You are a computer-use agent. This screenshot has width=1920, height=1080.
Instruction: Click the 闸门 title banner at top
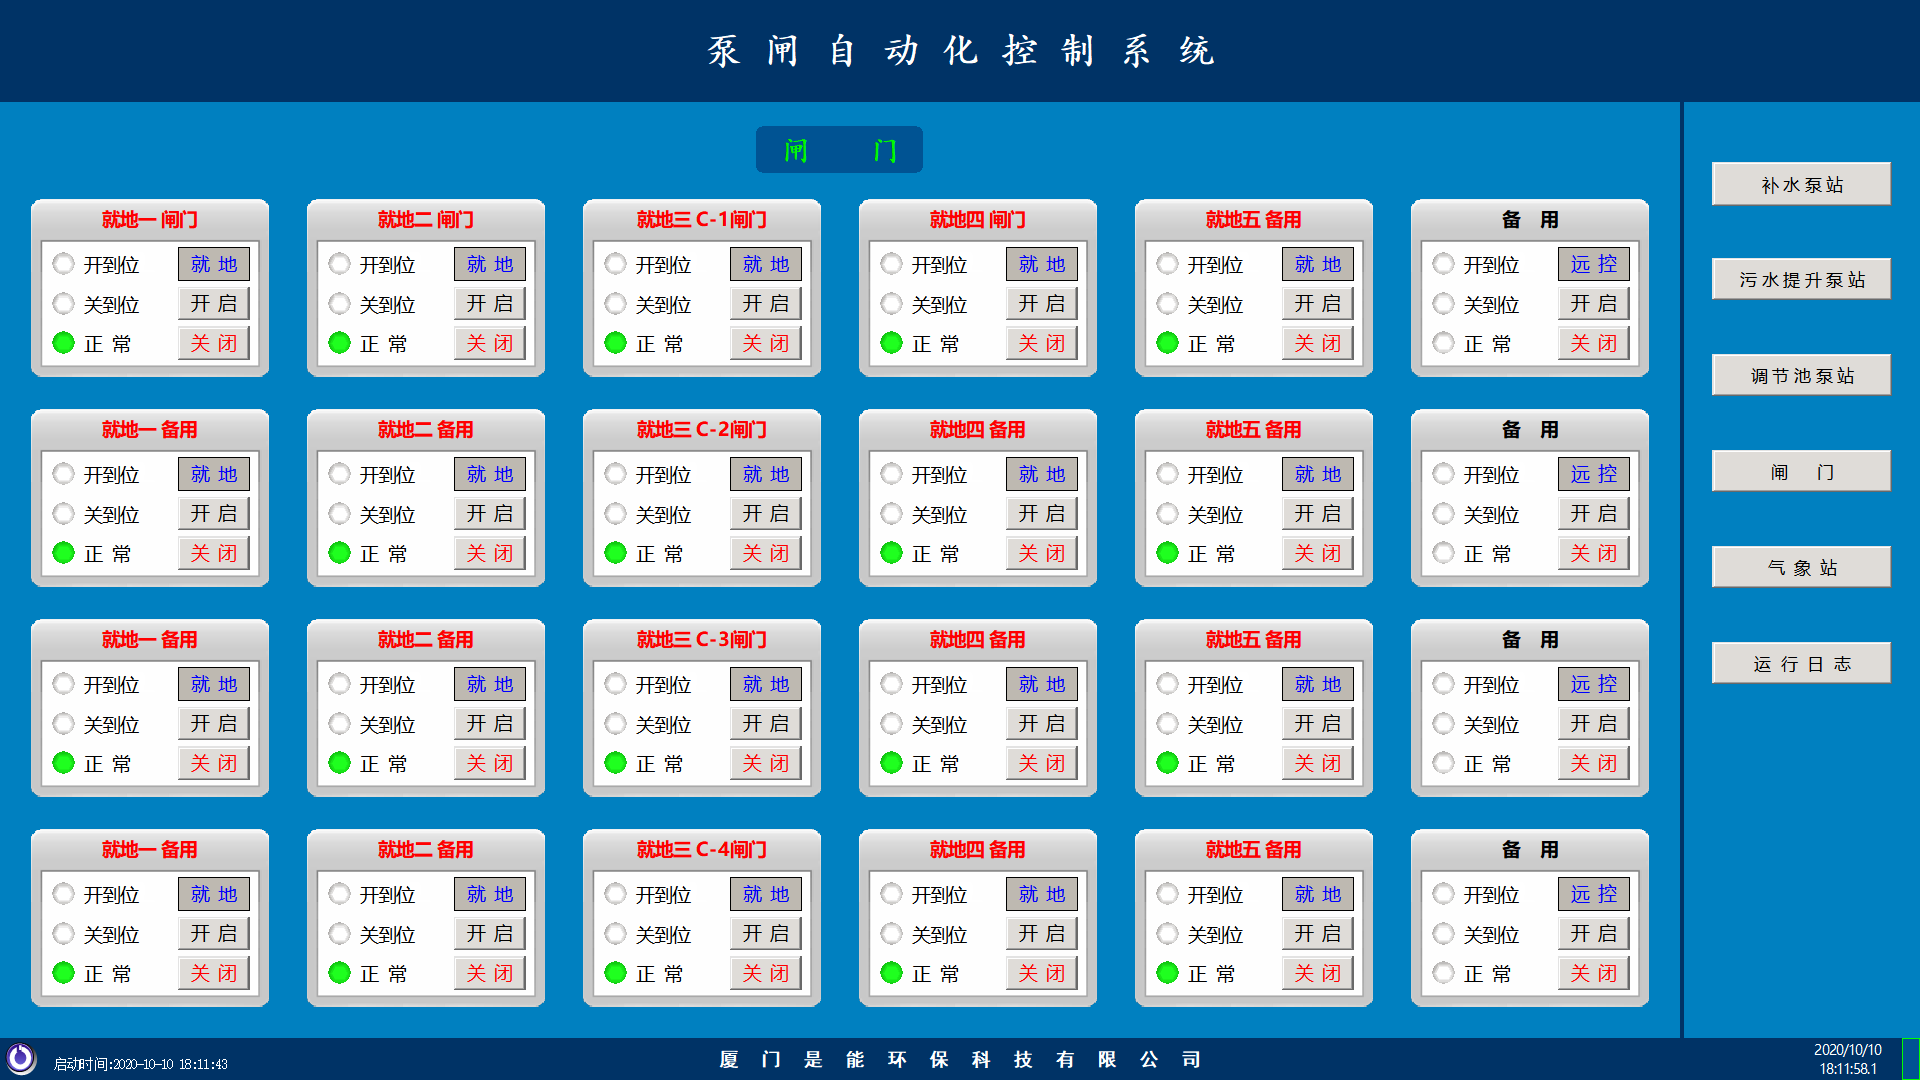pos(839,149)
